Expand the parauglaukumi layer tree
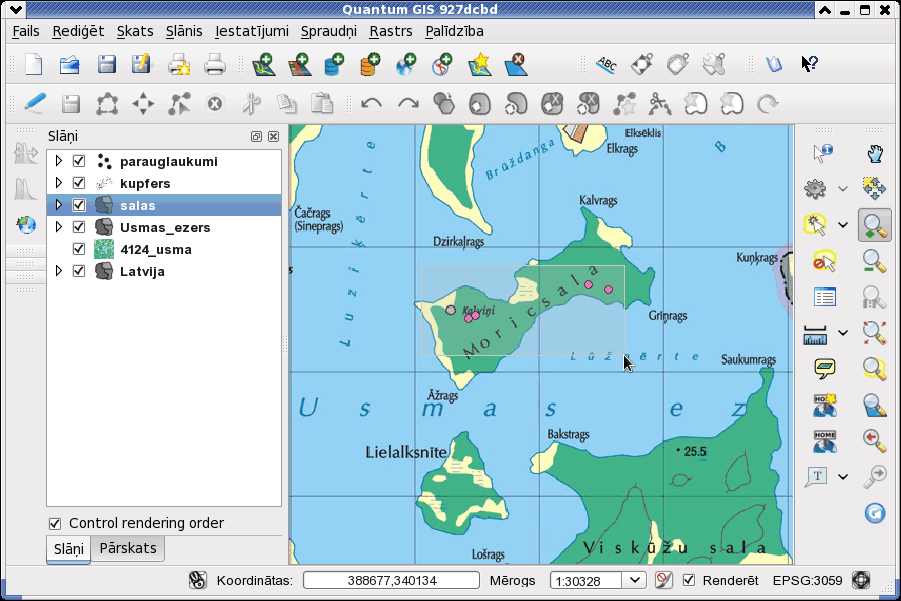 pyautogui.click(x=59, y=161)
